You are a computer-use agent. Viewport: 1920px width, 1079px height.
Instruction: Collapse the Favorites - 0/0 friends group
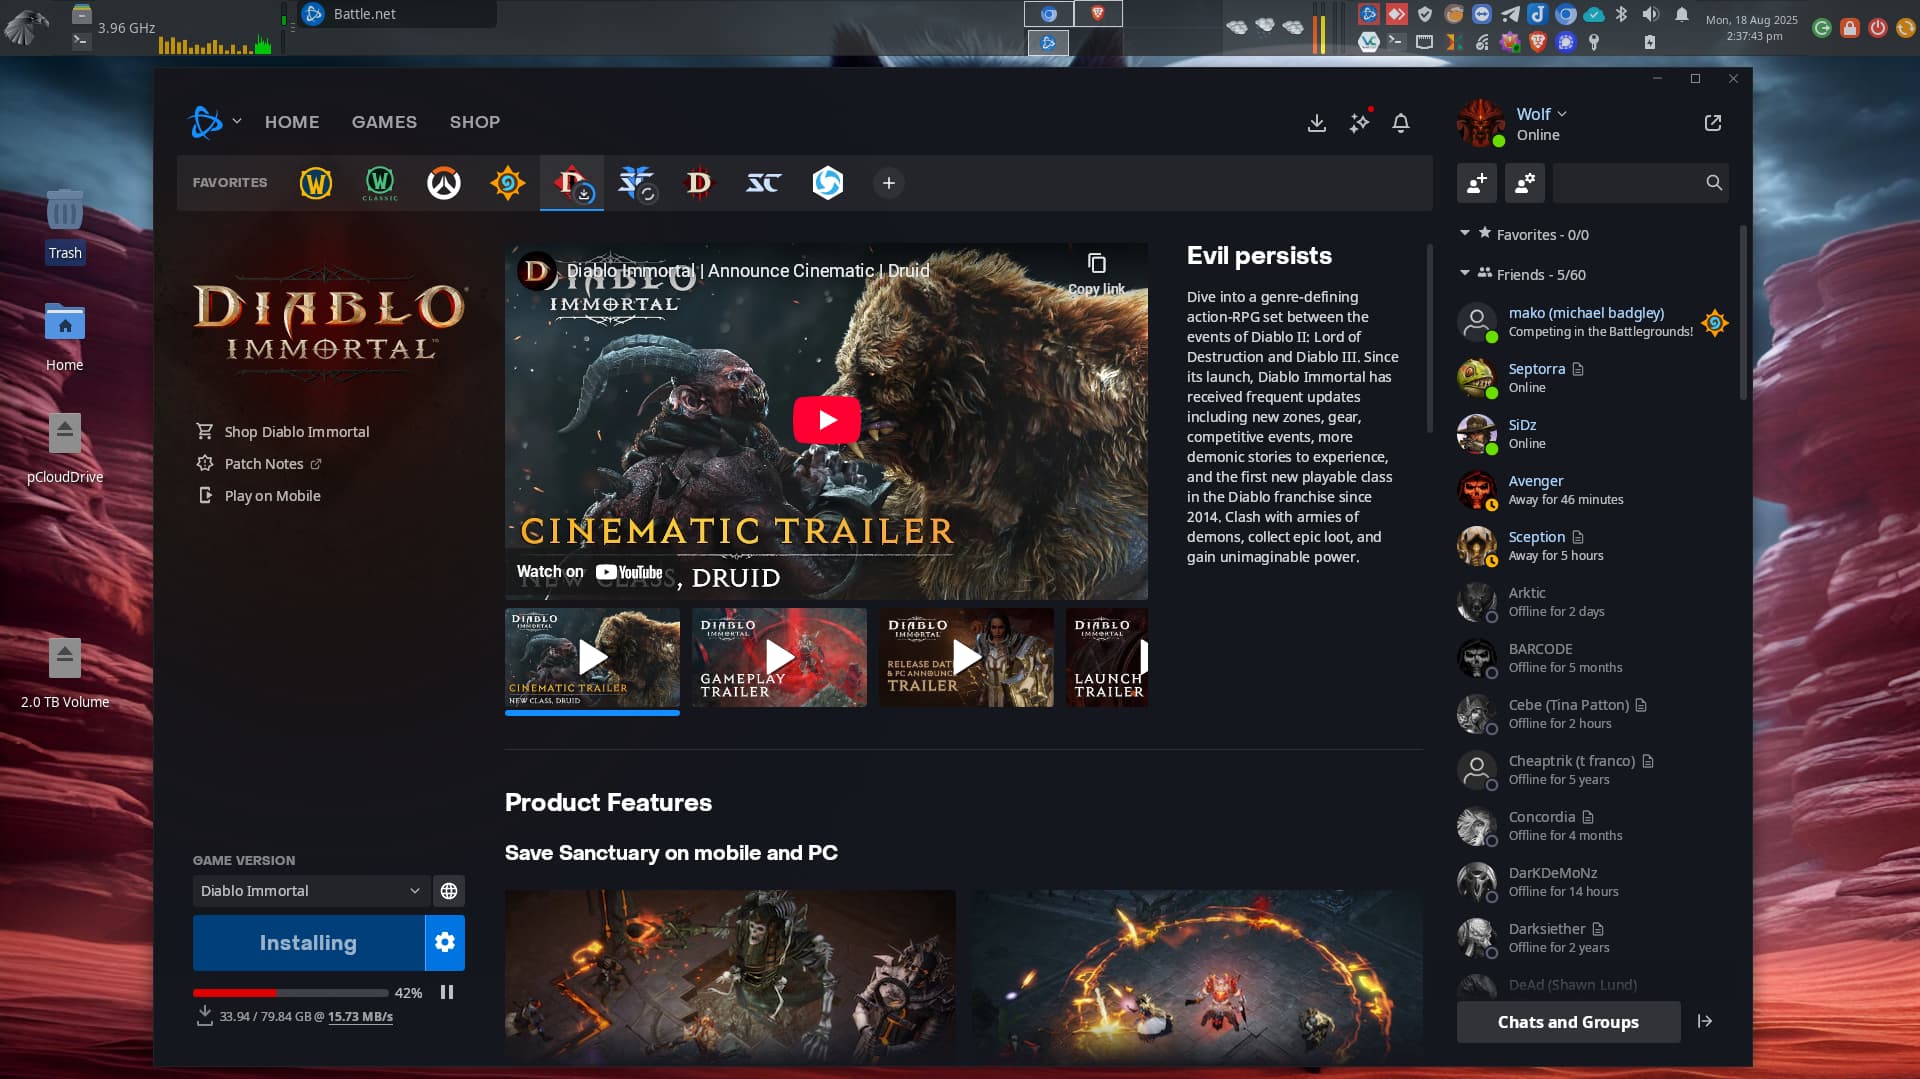point(1465,233)
